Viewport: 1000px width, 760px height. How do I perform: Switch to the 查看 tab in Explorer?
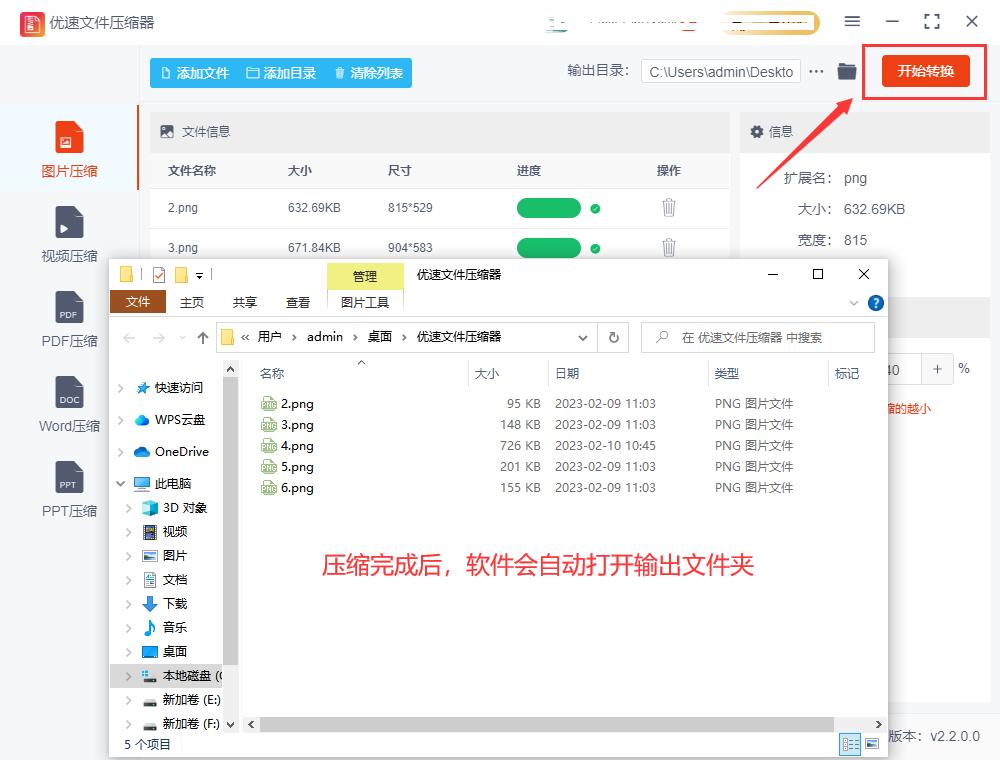pos(298,301)
